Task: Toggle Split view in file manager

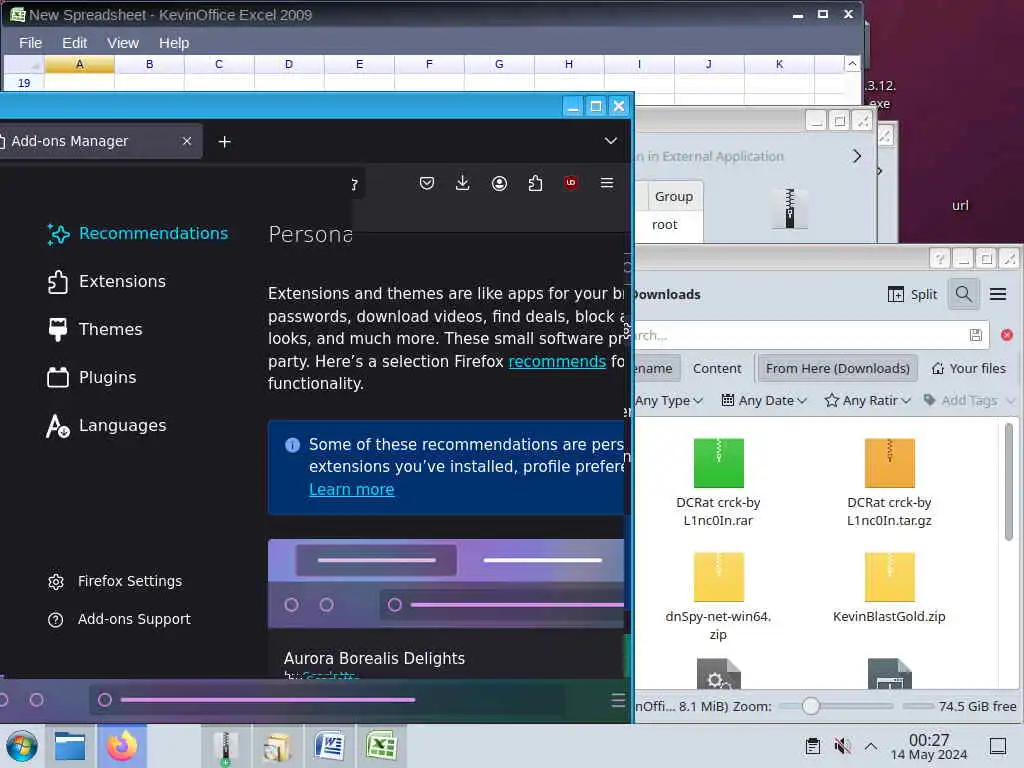Action: 912,295
